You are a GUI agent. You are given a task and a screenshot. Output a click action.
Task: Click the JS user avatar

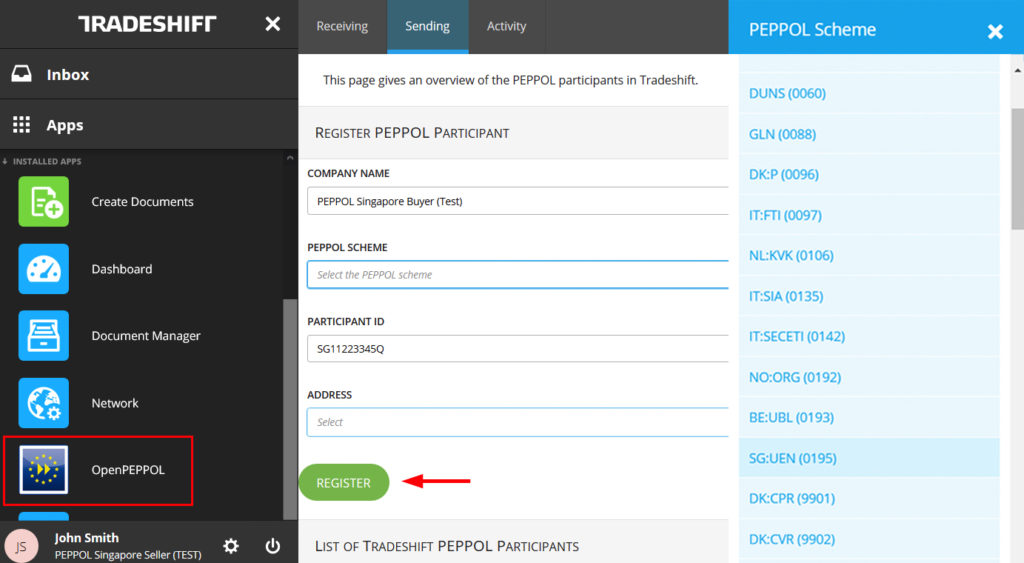[x=21, y=546]
